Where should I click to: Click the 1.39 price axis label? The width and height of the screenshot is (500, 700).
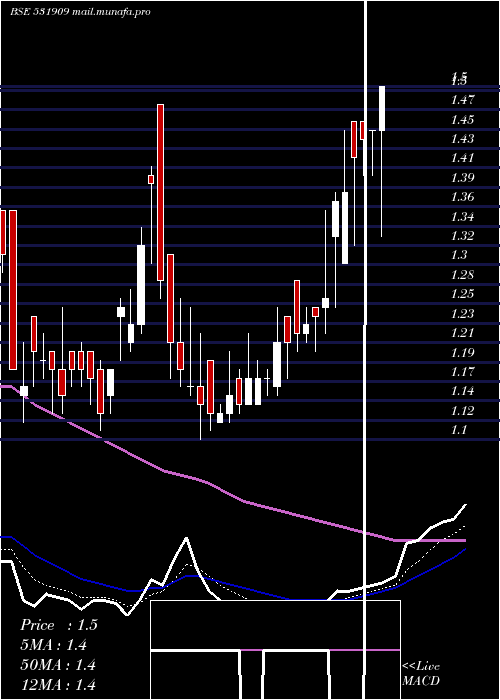[x=462, y=178]
